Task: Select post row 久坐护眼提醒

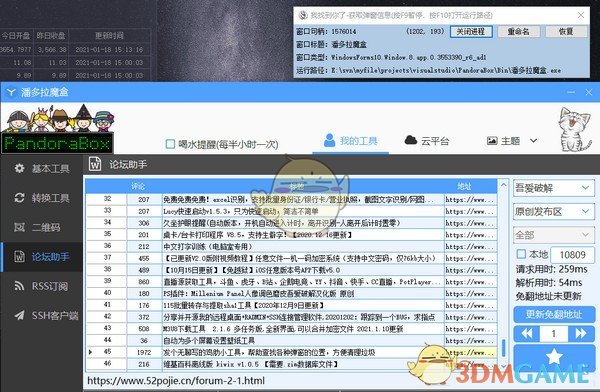Action: (292, 223)
